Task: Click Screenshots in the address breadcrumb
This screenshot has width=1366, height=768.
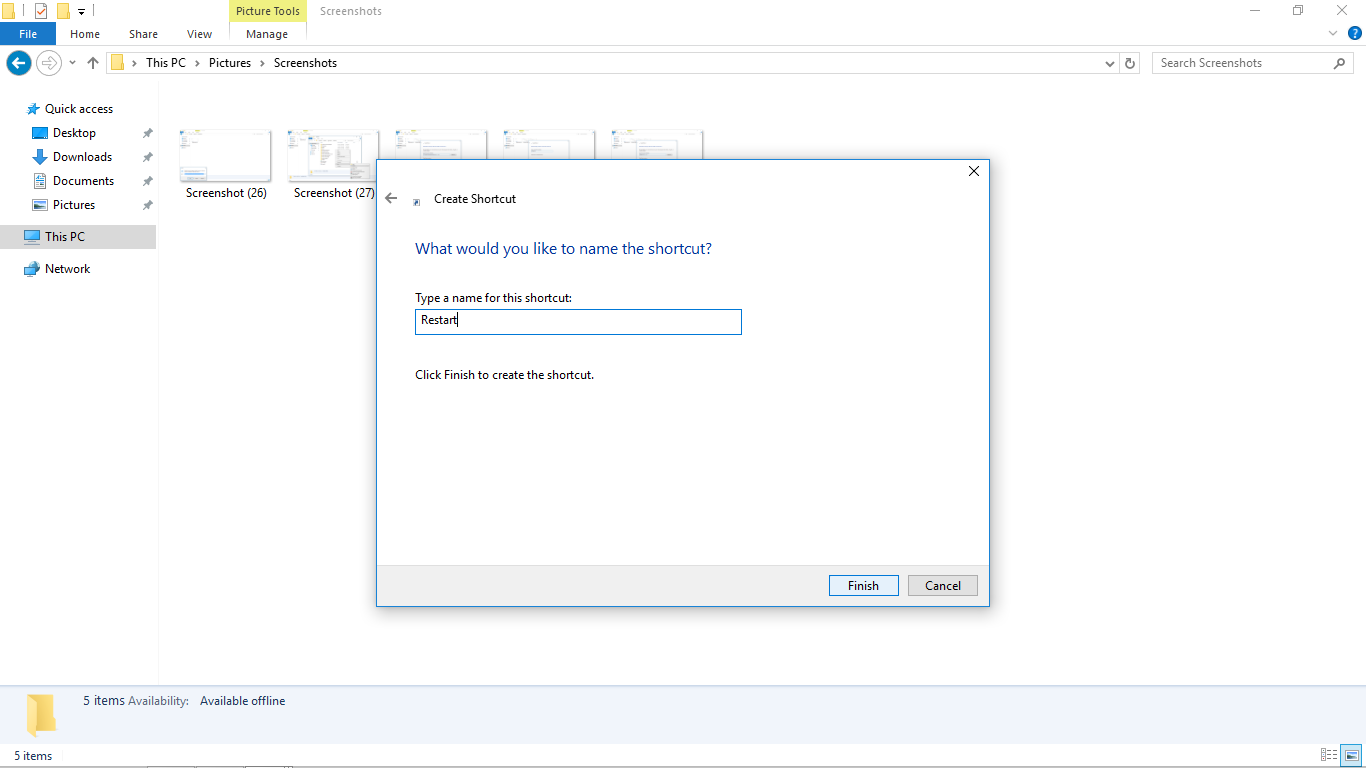Action: [305, 63]
